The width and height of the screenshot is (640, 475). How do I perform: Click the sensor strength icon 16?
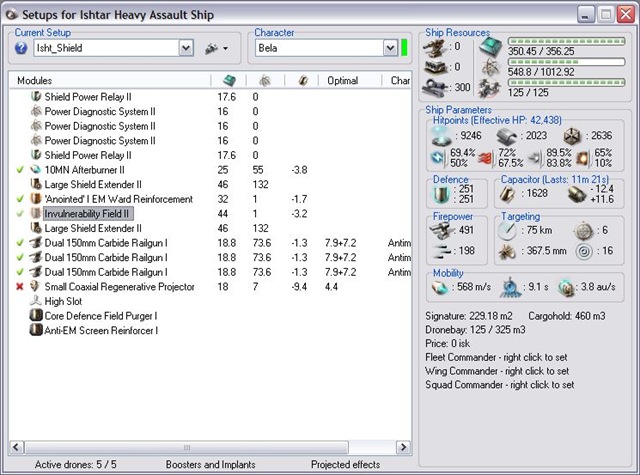pos(584,251)
